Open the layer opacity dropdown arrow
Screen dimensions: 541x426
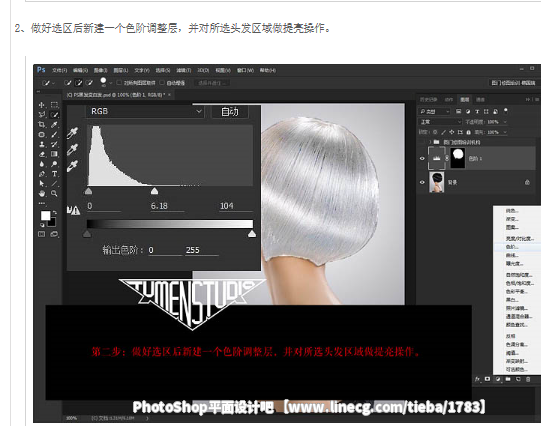[x=505, y=122]
